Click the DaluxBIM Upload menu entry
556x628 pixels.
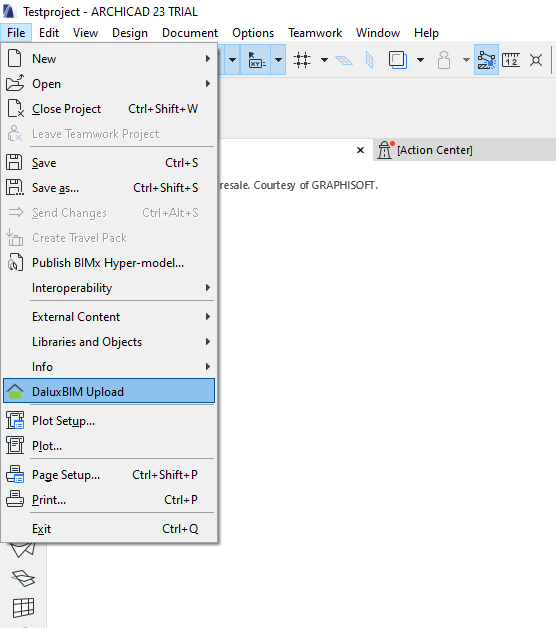(x=109, y=391)
